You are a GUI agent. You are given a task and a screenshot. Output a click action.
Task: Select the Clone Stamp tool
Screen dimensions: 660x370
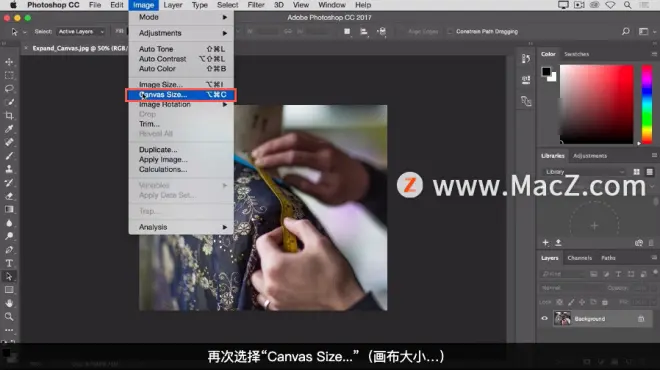[x=9, y=169]
